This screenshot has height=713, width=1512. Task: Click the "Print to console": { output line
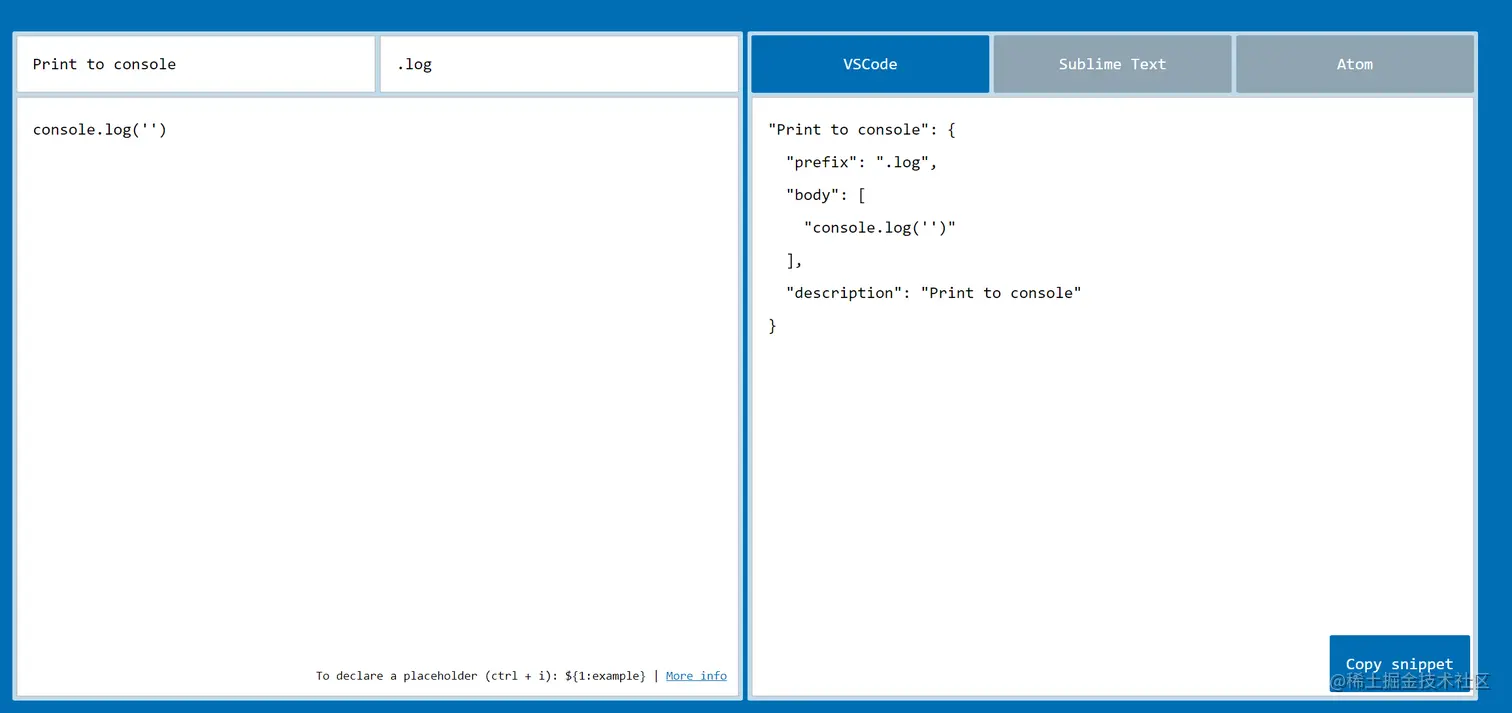tap(862, 129)
